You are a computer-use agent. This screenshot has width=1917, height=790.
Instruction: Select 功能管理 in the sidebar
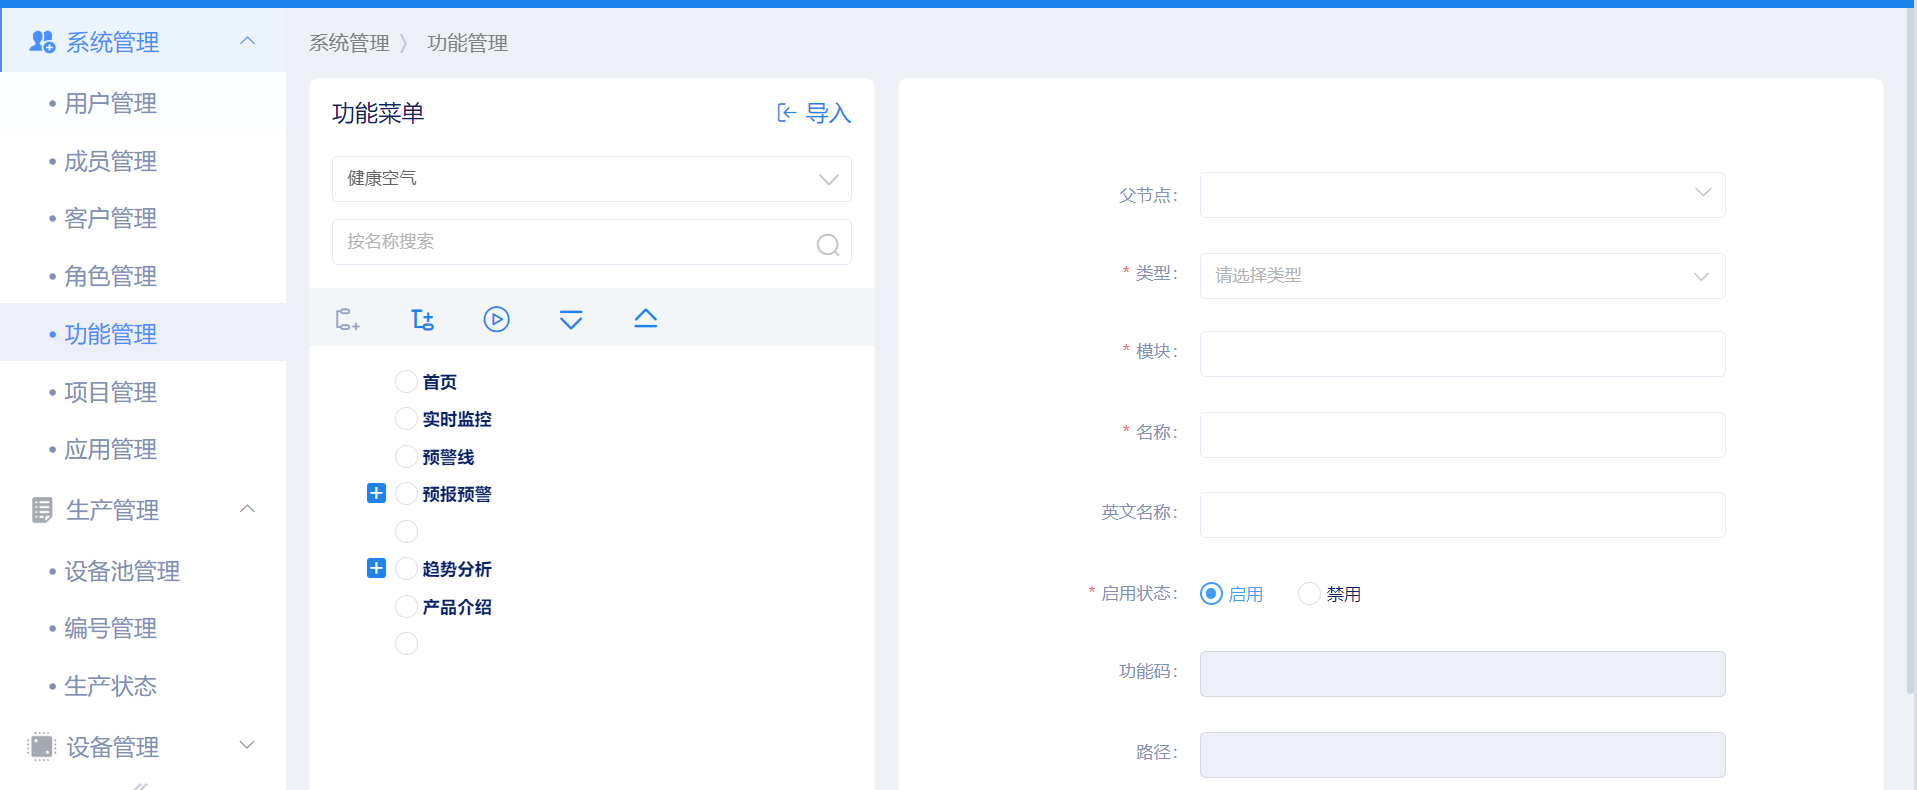pos(143,333)
